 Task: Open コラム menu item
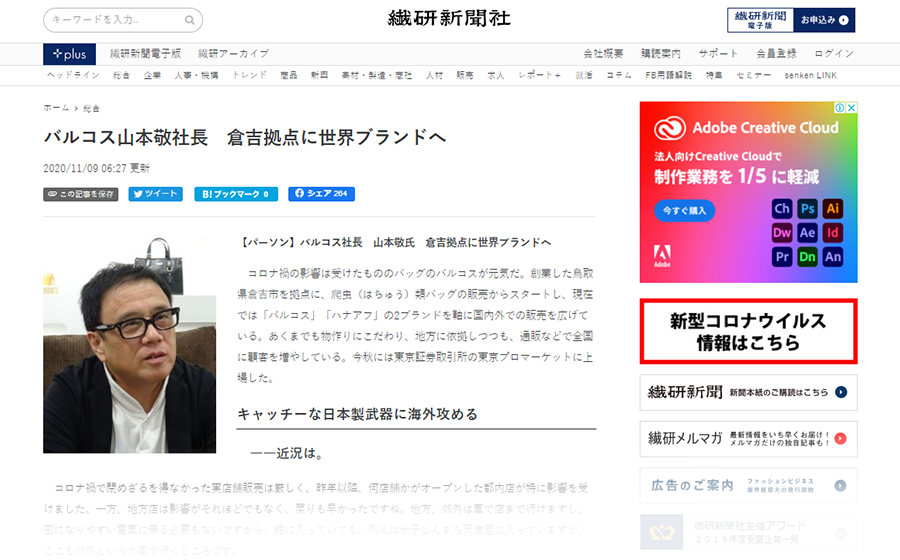[x=619, y=75]
